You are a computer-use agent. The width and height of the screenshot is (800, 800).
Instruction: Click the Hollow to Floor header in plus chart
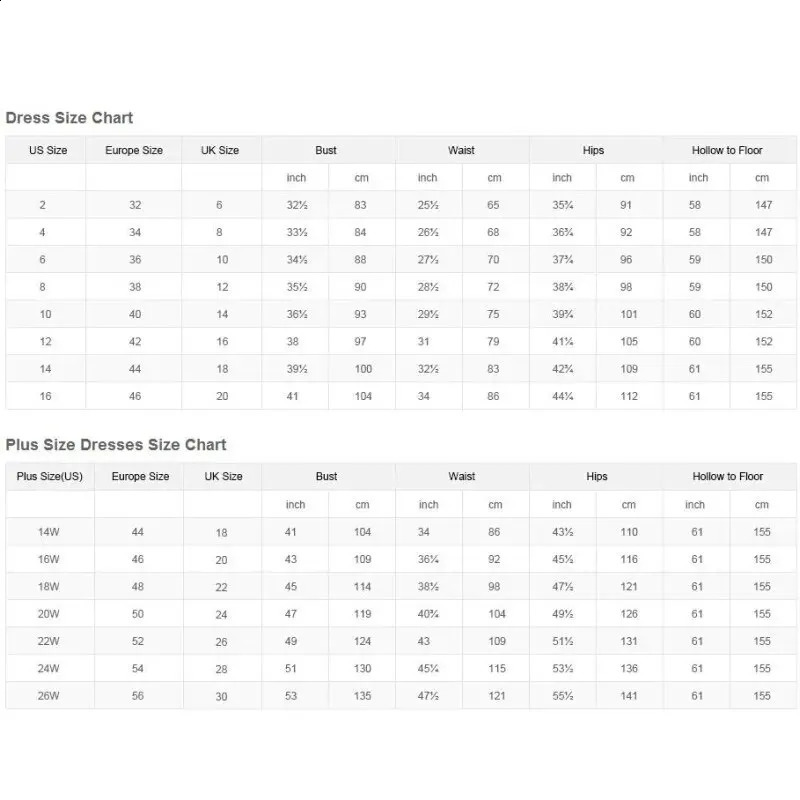pyautogui.click(x=728, y=476)
